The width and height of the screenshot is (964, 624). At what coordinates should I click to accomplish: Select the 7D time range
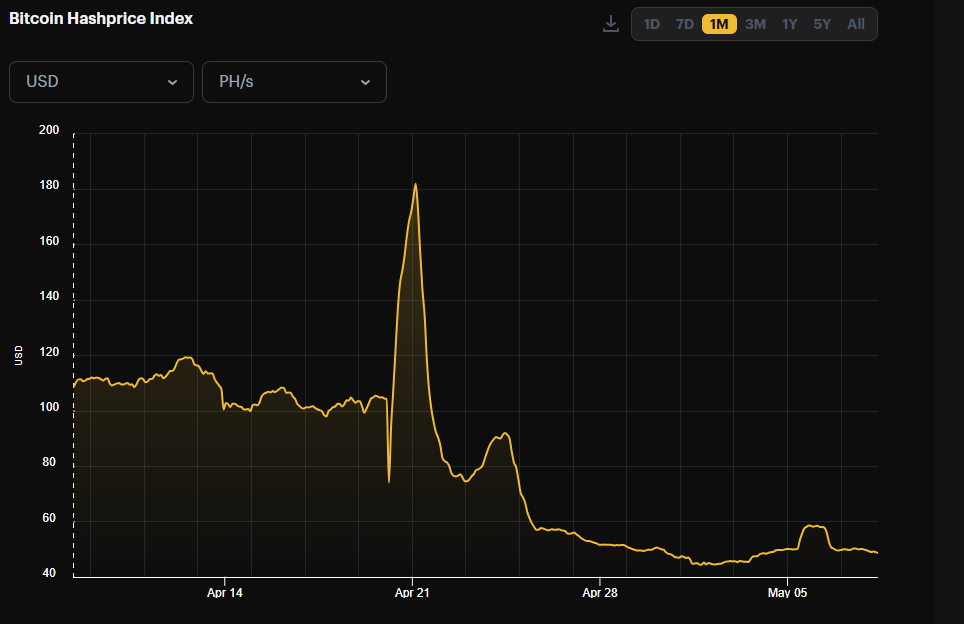(x=685, y=24)
